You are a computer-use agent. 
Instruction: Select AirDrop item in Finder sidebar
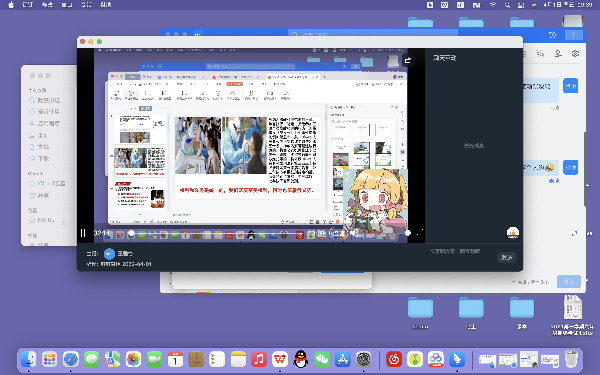point(45,100)
